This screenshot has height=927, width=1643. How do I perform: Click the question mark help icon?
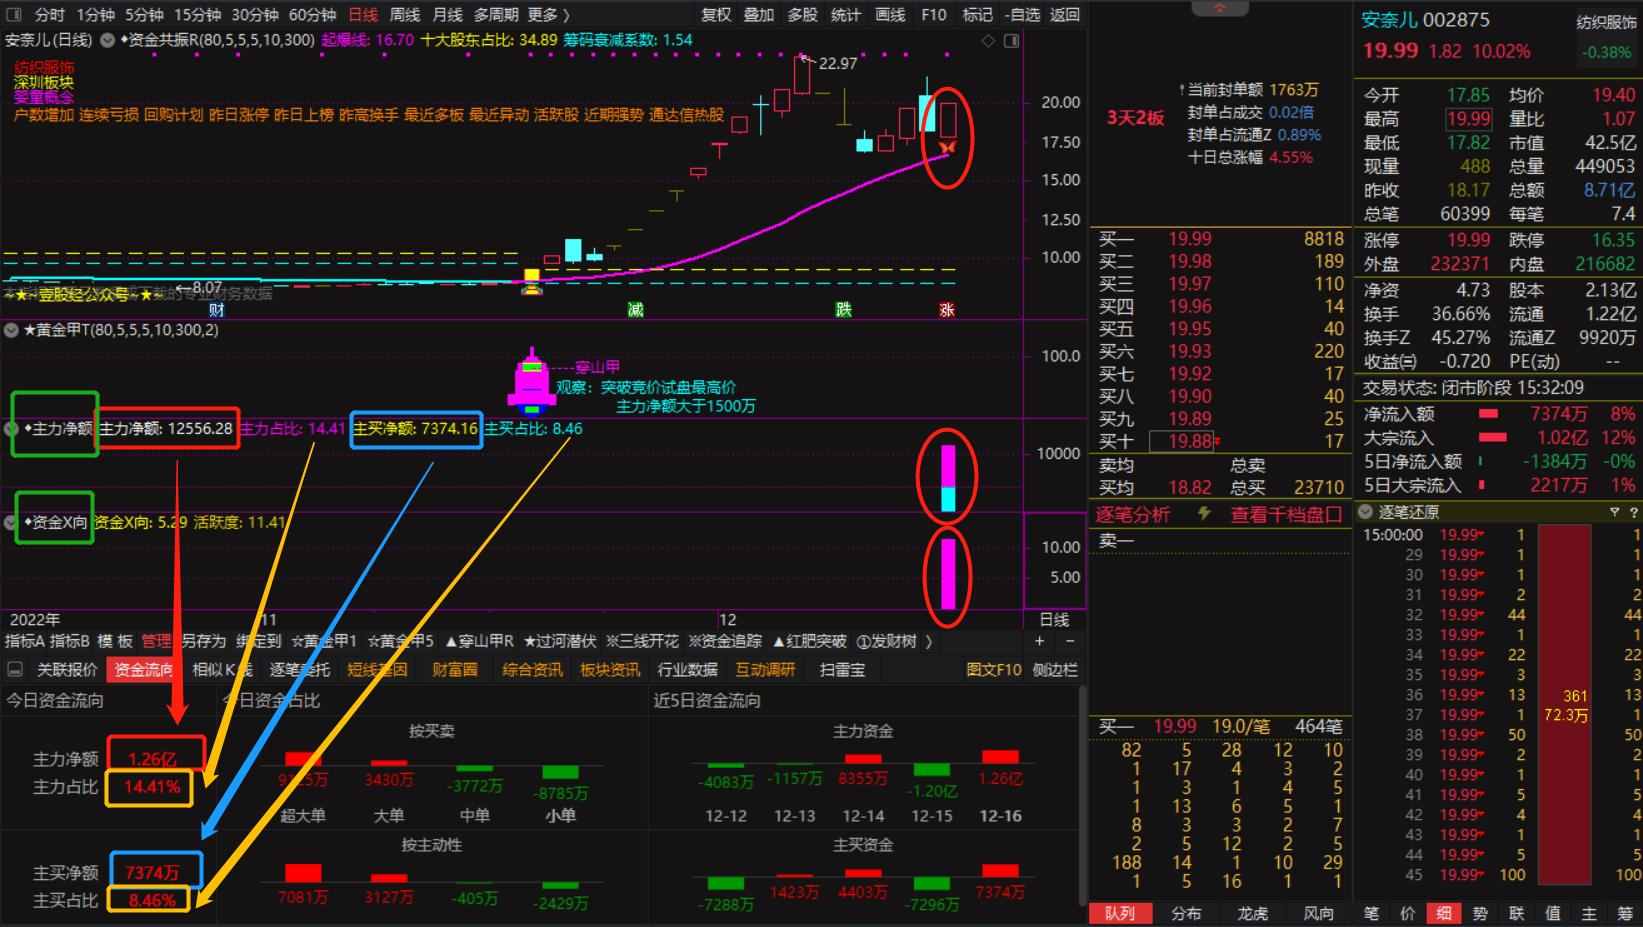coord(1633,512)
